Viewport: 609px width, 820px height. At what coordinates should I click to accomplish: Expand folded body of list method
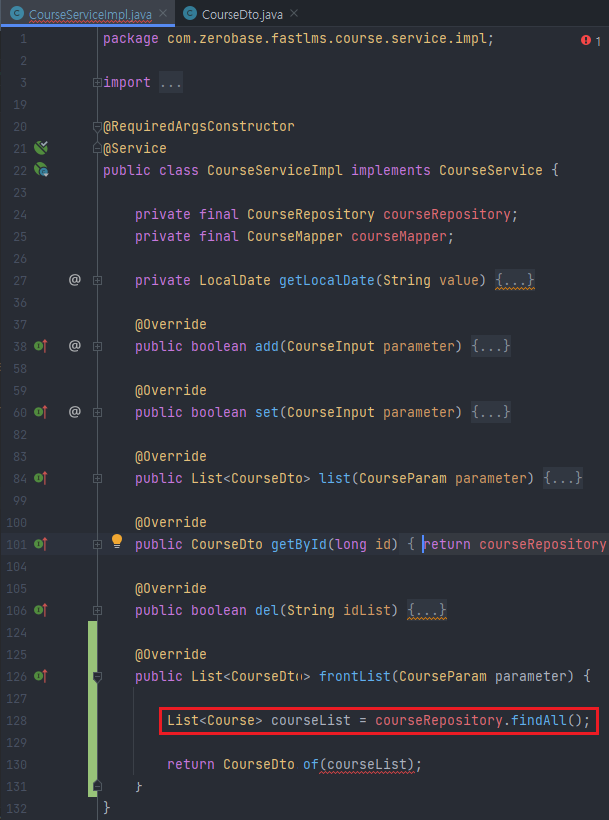click(x=562, y=479)
